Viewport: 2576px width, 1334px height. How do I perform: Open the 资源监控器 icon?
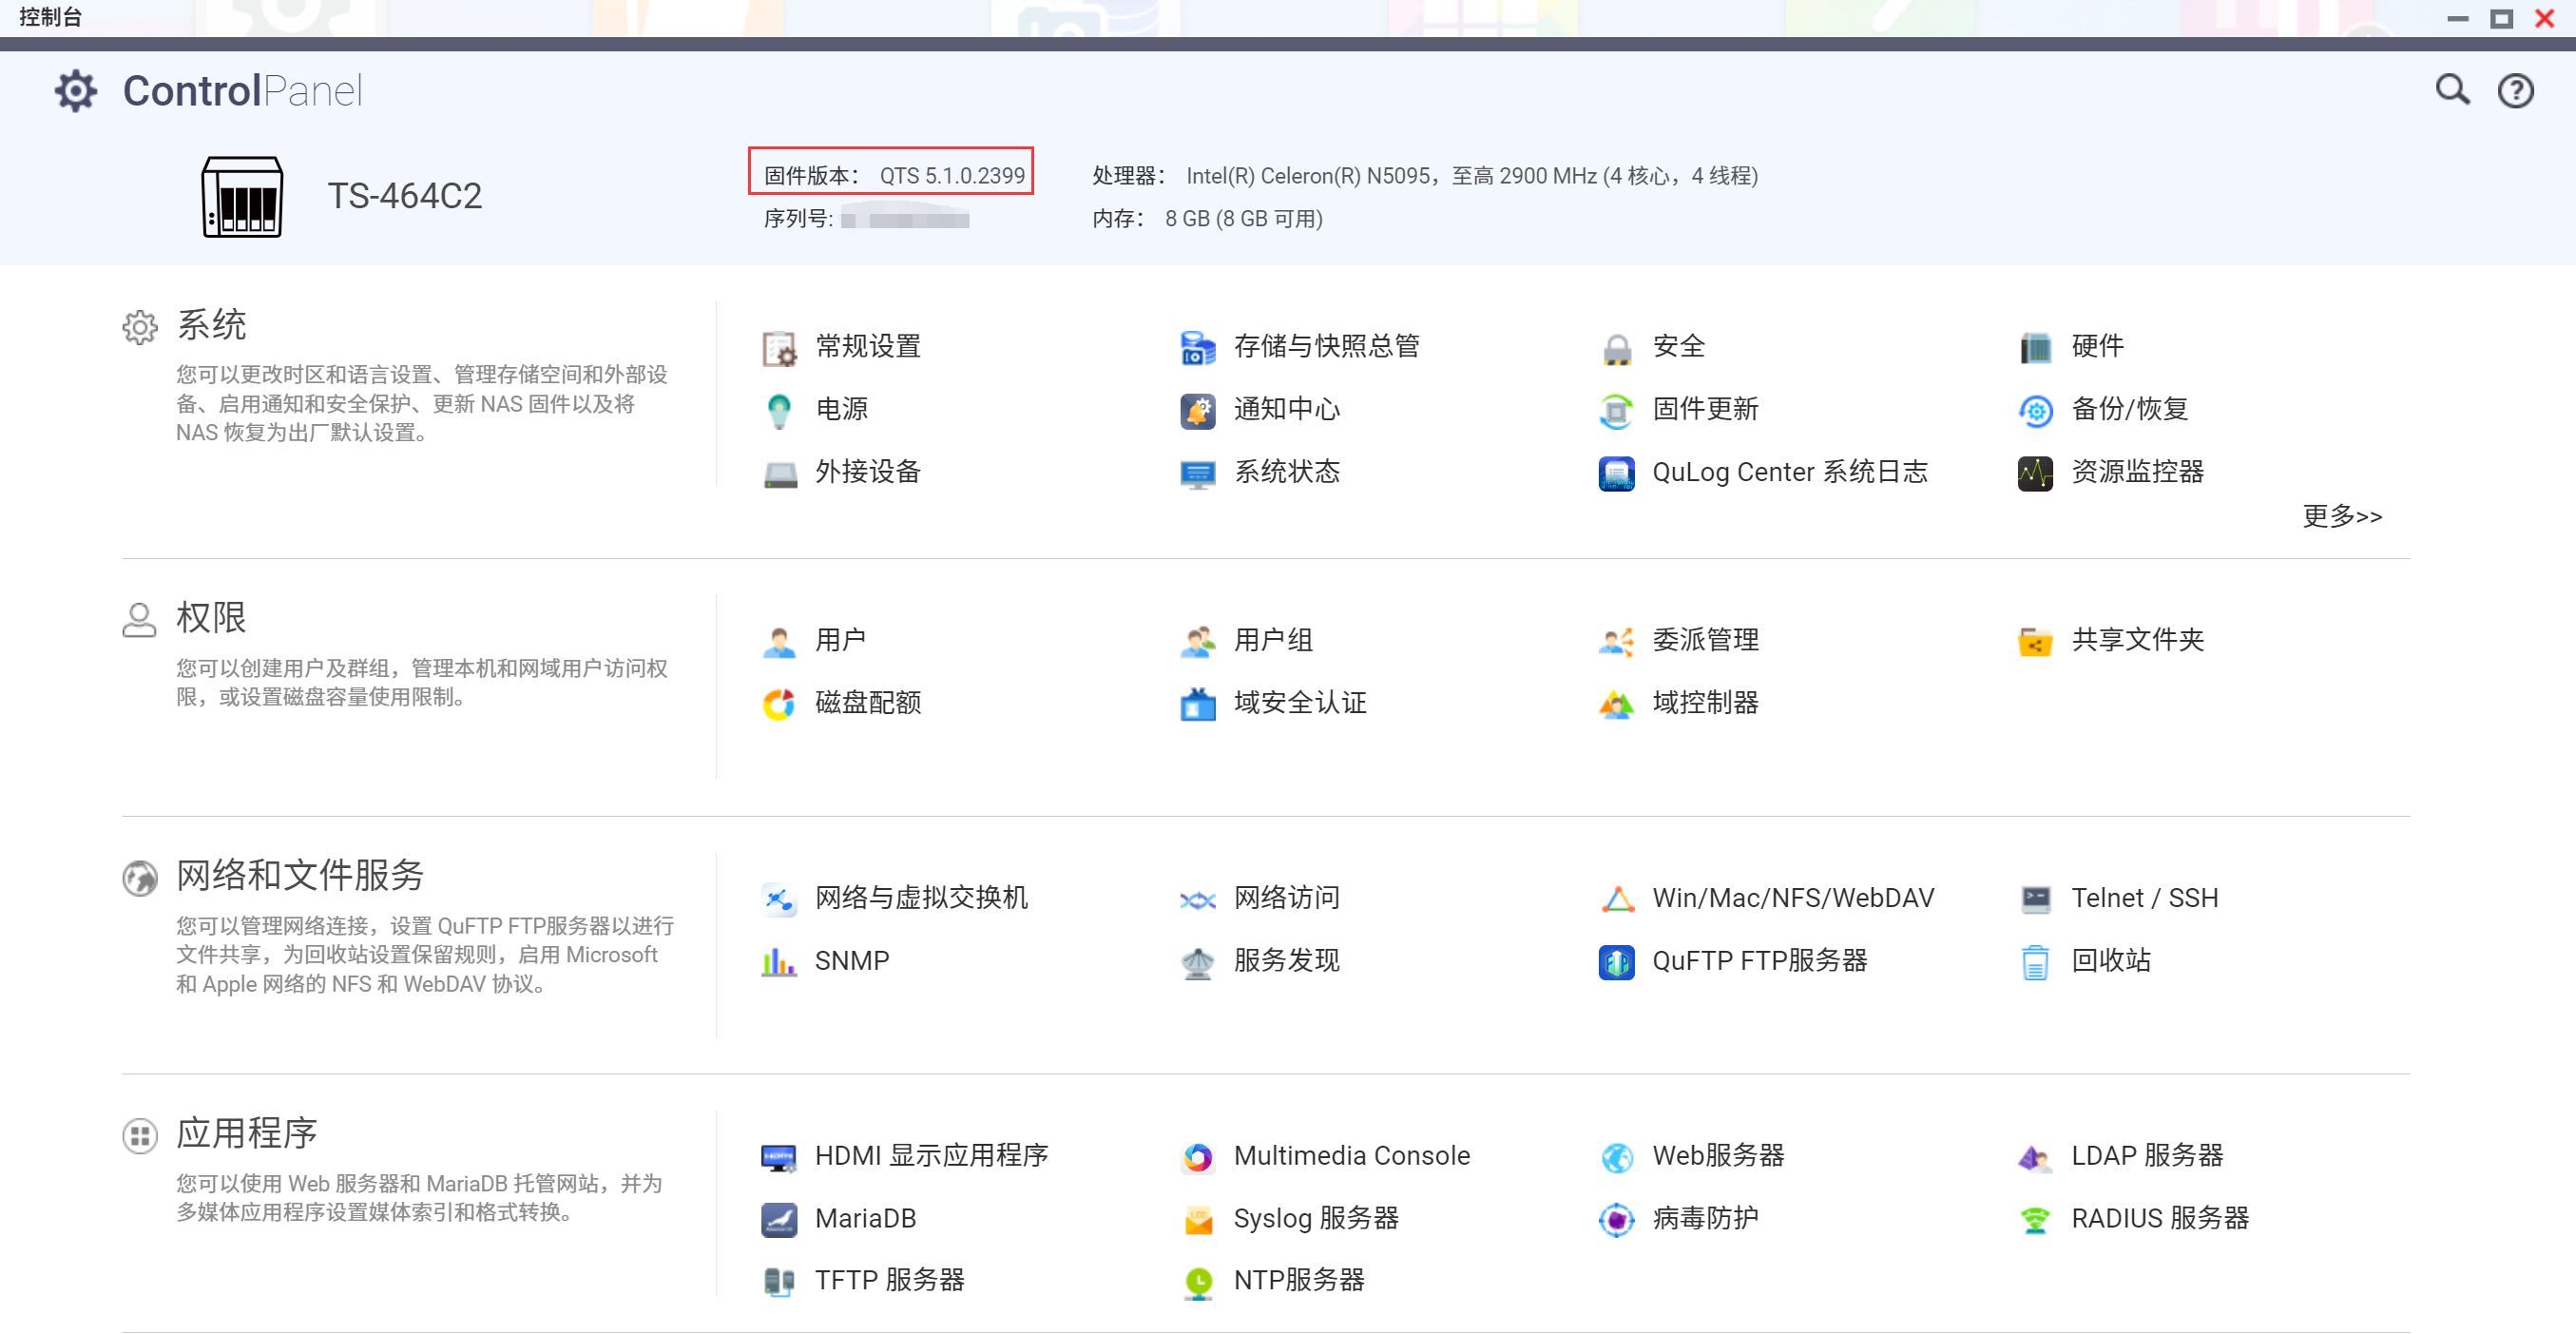2034,473
